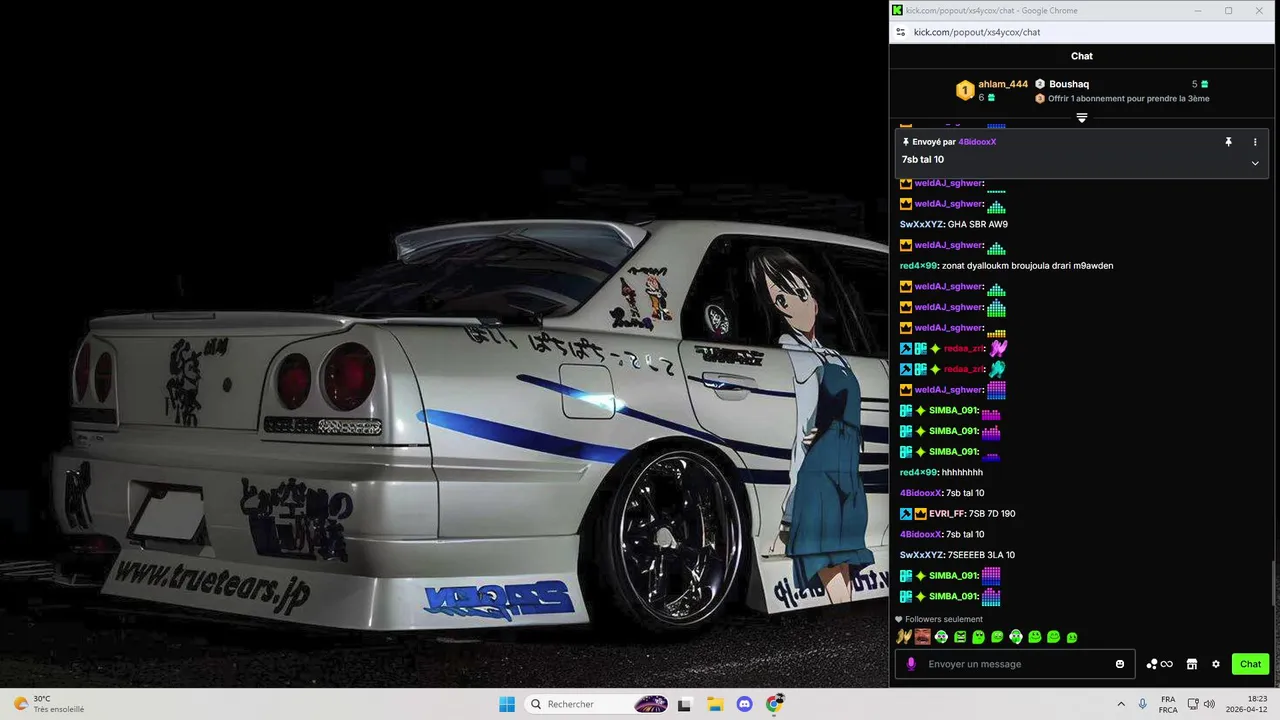Click Offrir 1 abonnement pour prendre la 3ème
This screenshot has height=720, width=1280.
click(x=1128, y=99)
